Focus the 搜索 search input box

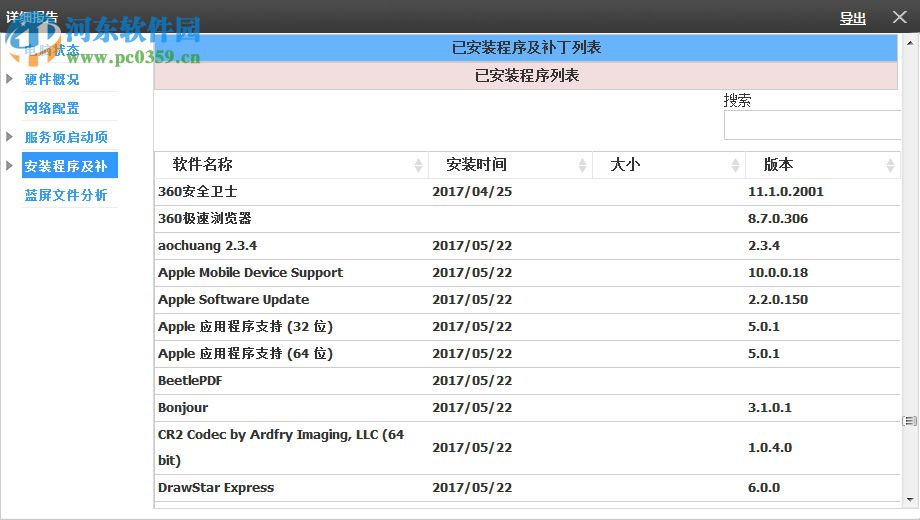(812, 125)
